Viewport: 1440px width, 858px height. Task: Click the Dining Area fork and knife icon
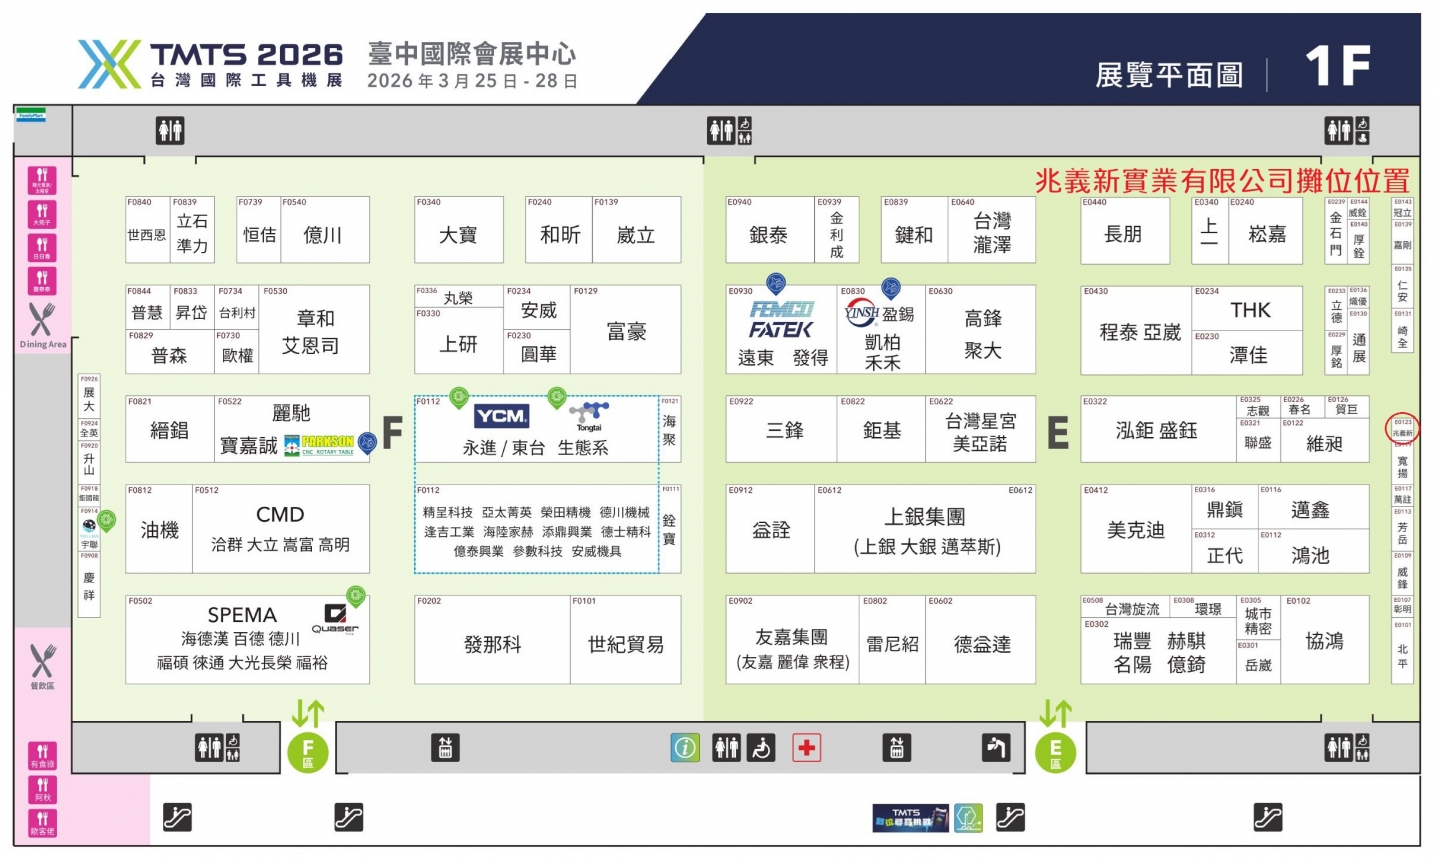pyautogui.click(x=42, y=320)
